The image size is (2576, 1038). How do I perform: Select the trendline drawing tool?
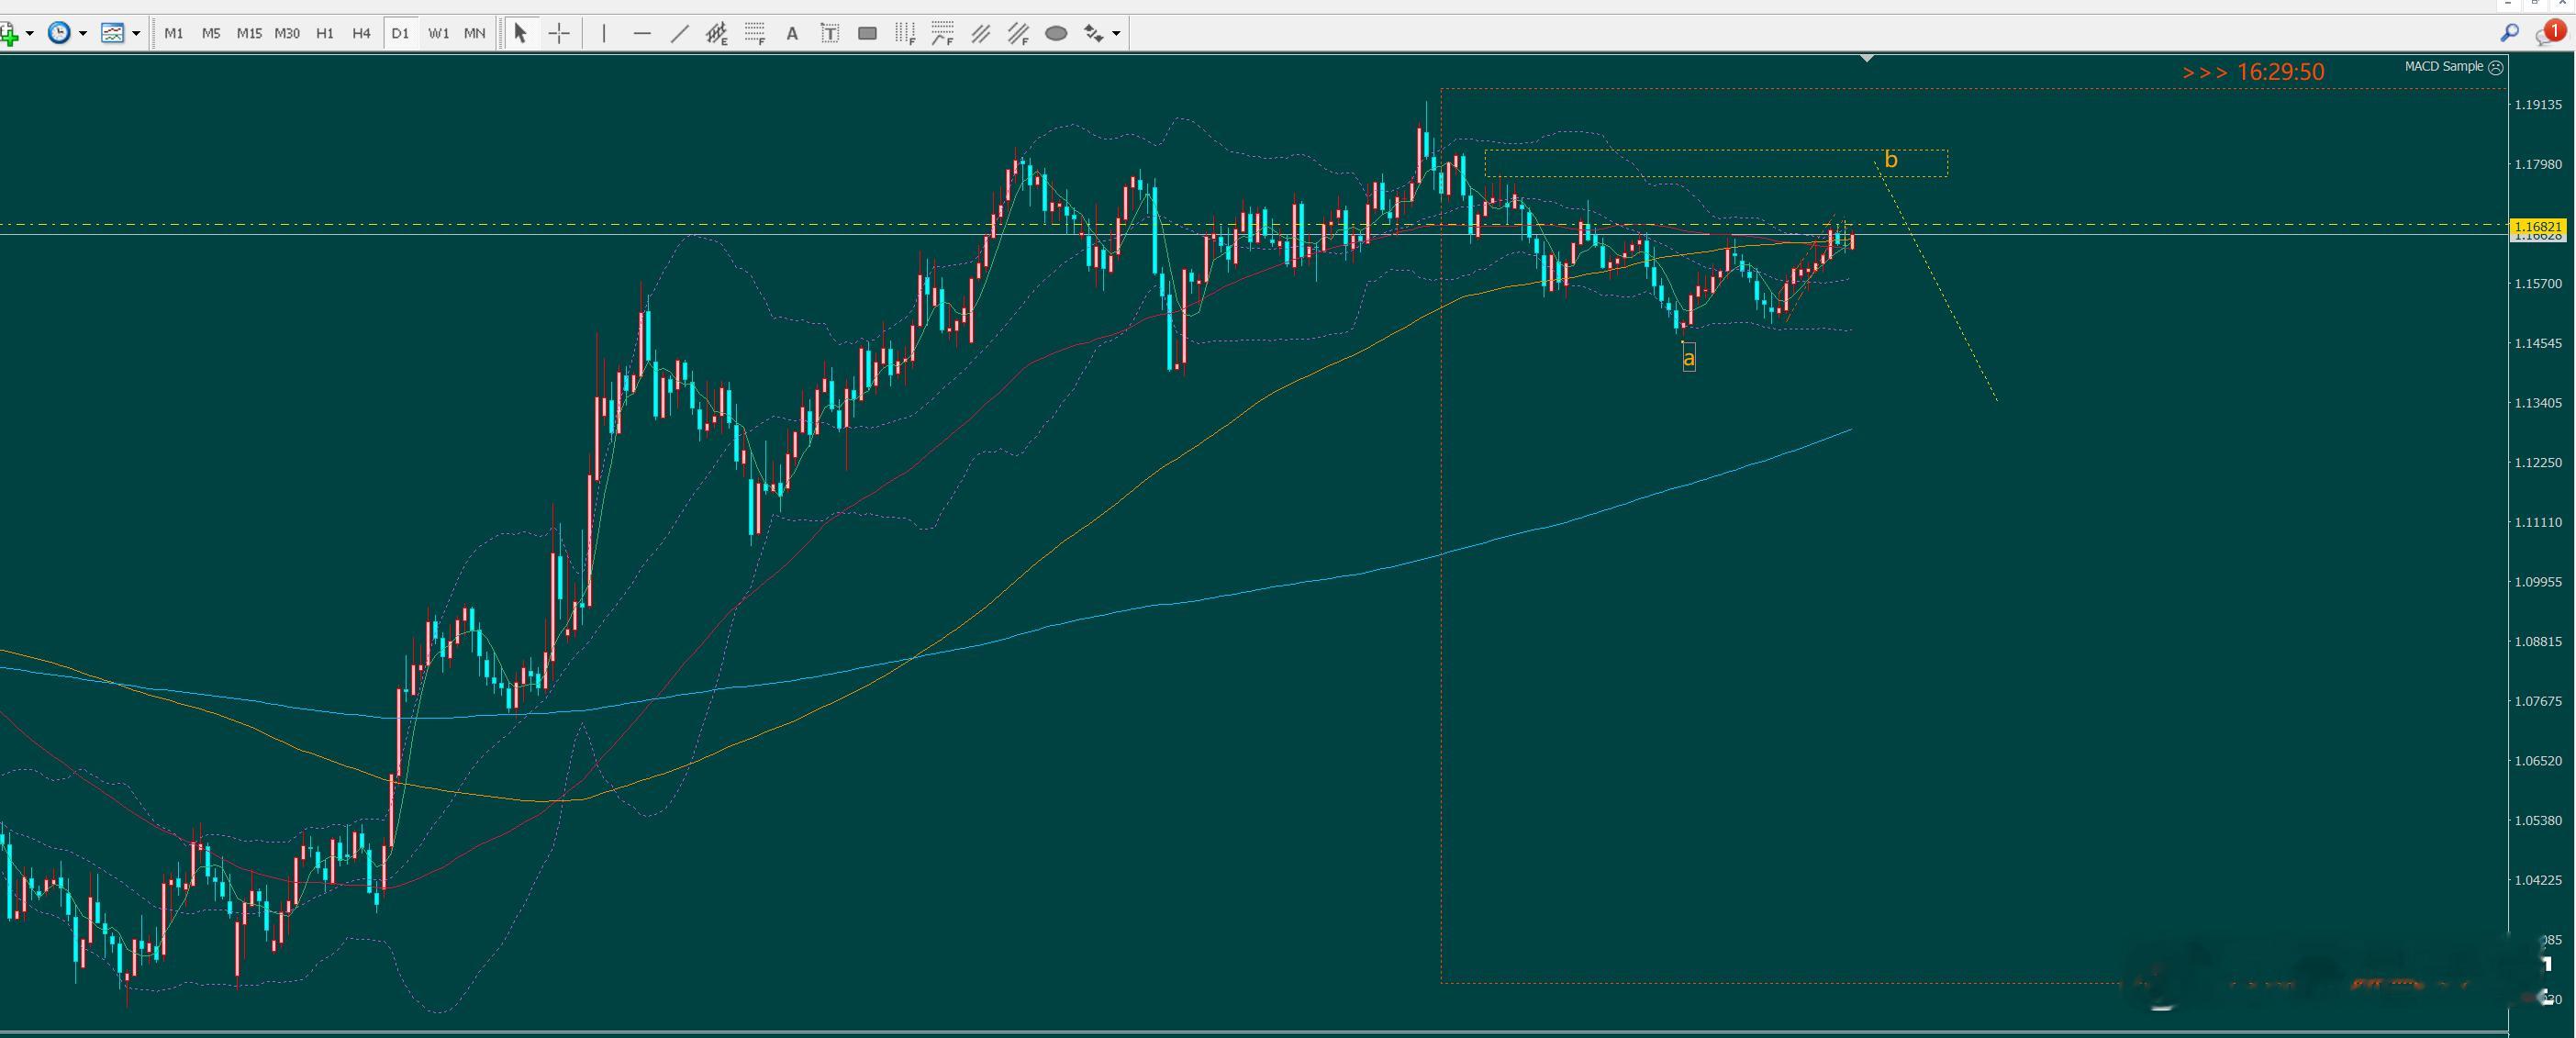(x=679, y=33)
